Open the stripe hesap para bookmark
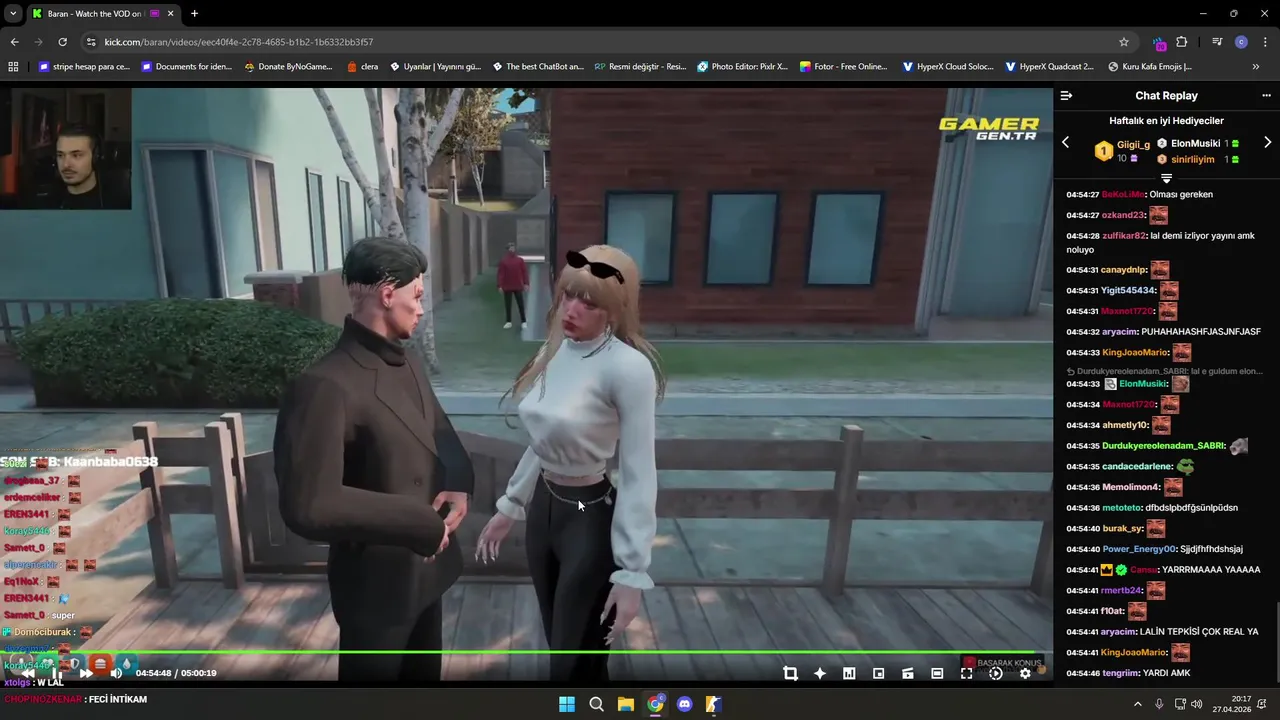This screenshot has height=720, width=1280. pyautogui.click(x=84, y=67)
